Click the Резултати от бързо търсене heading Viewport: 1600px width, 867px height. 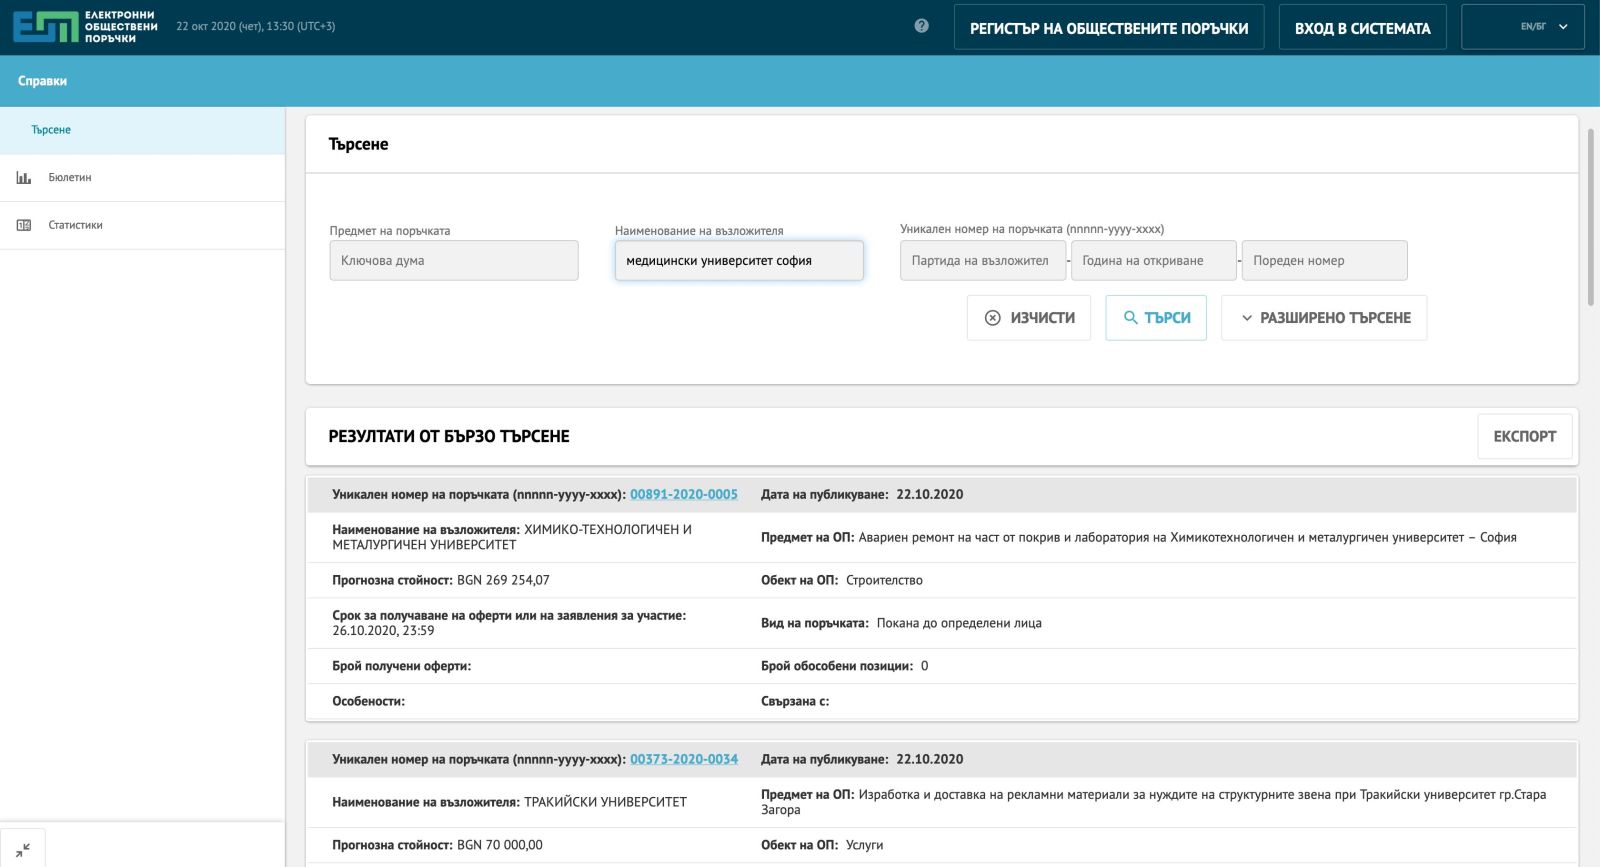tap(449, 437)
